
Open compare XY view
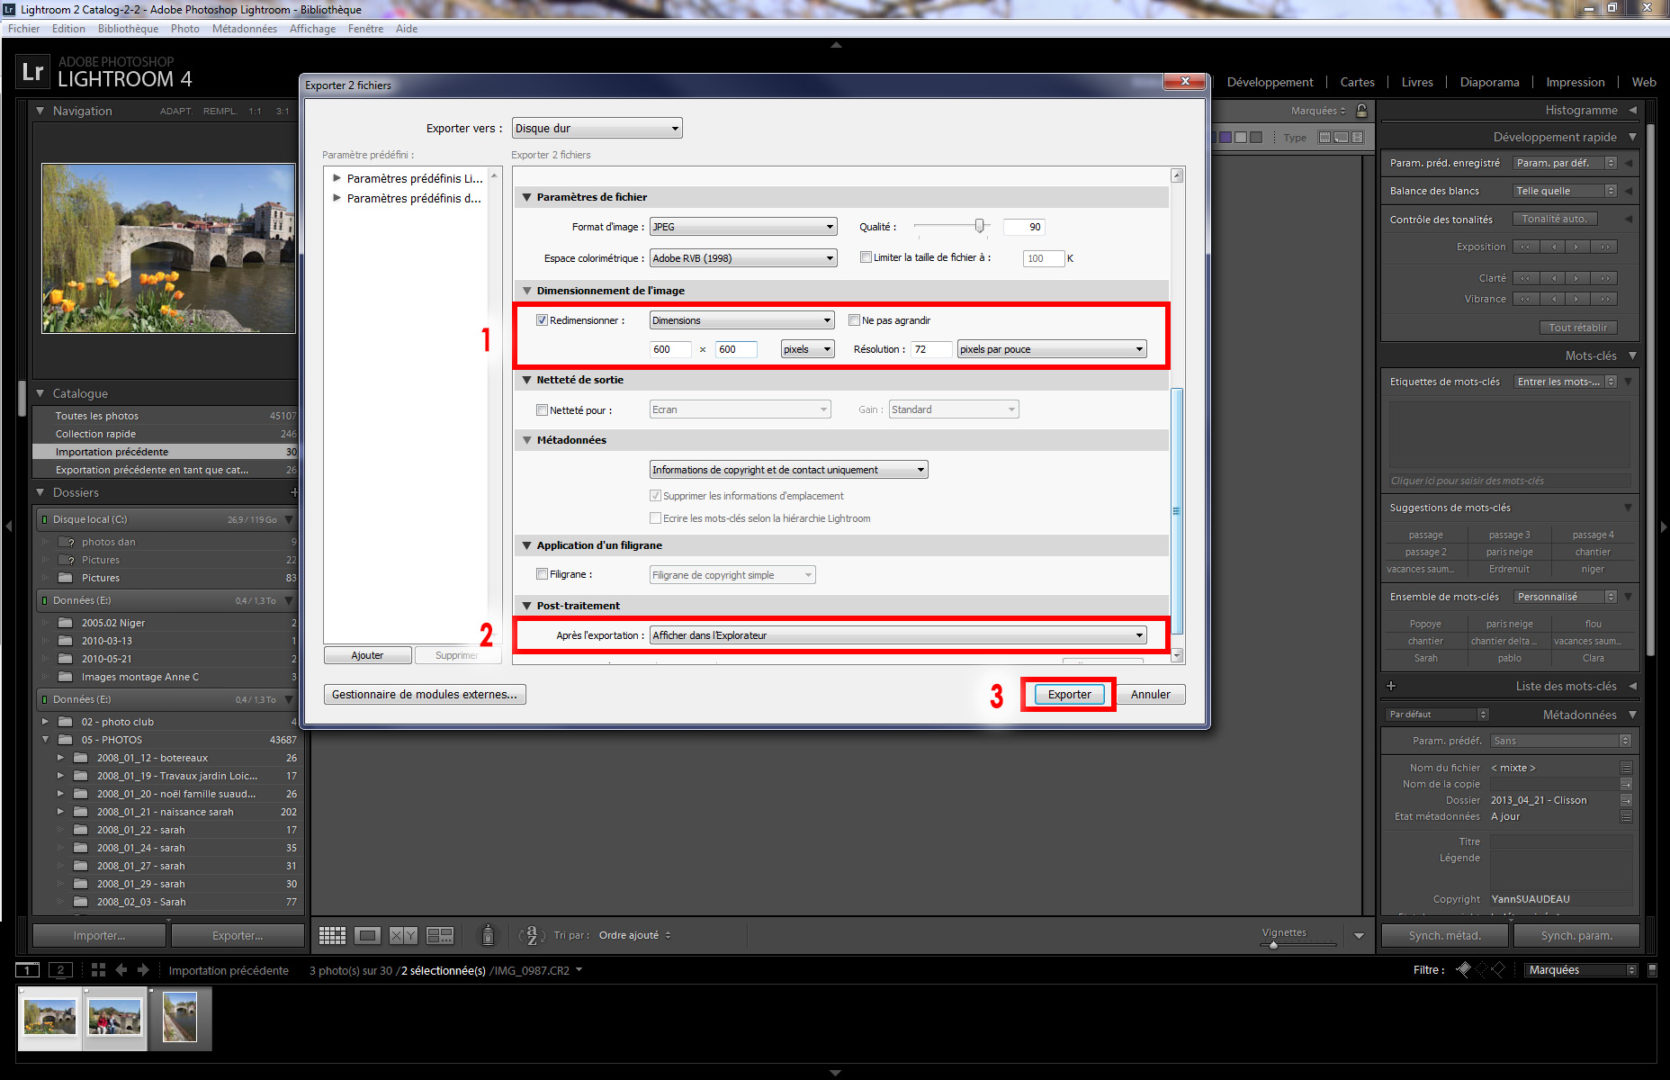pos(404,936)
